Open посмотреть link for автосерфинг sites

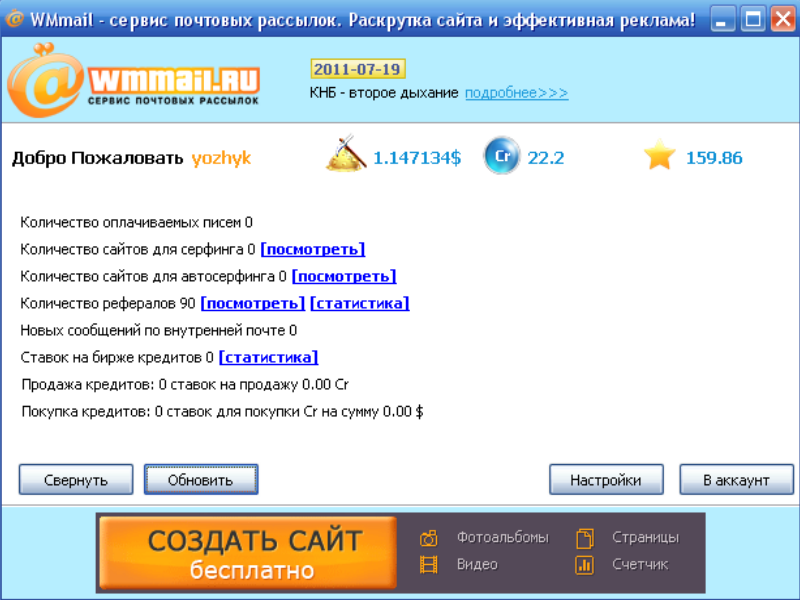344,276
